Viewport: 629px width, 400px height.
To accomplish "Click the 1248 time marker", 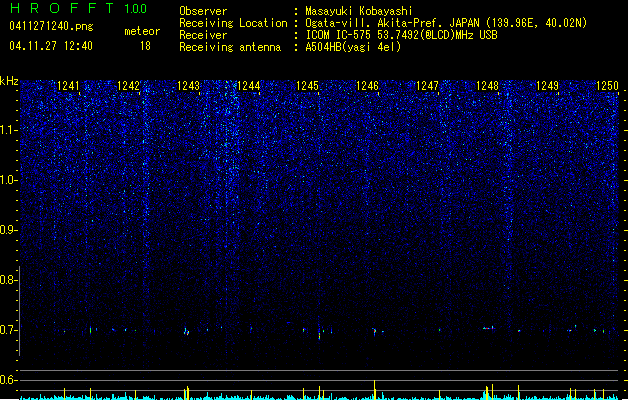I will (487, 86).
